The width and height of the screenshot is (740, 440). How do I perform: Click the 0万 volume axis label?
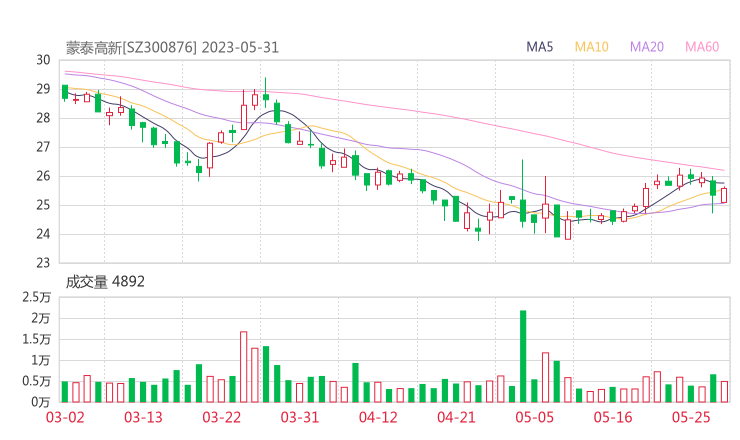pyautogui.click(x=41, y=402)
